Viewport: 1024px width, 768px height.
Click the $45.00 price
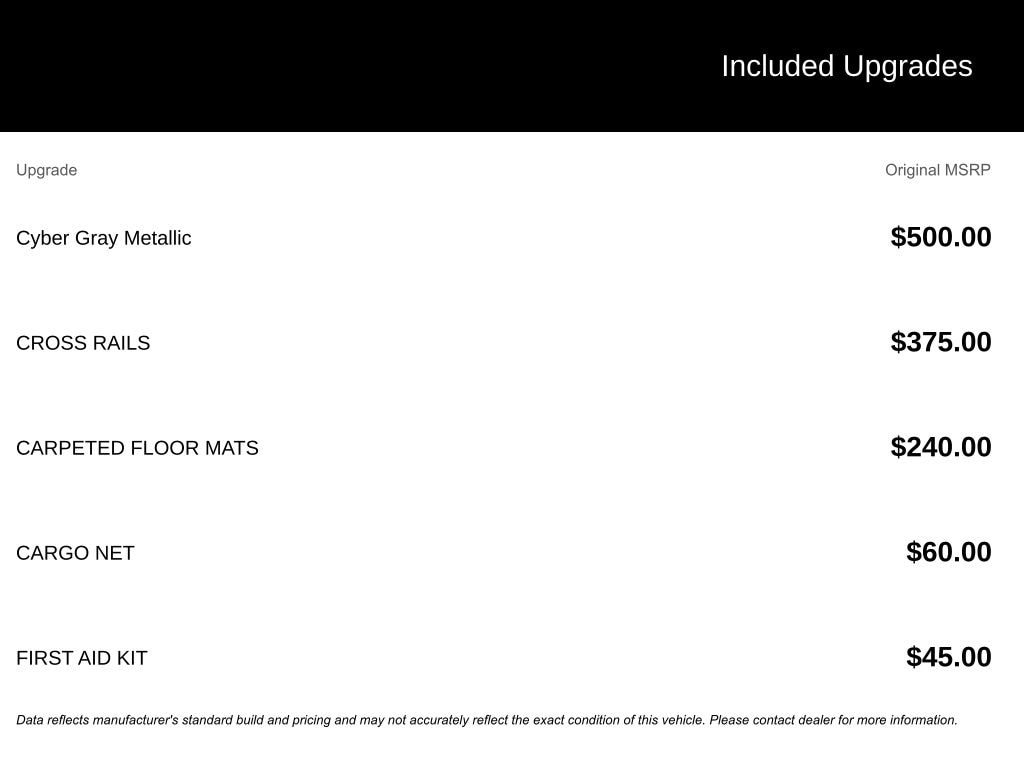[x=948, y=657]
